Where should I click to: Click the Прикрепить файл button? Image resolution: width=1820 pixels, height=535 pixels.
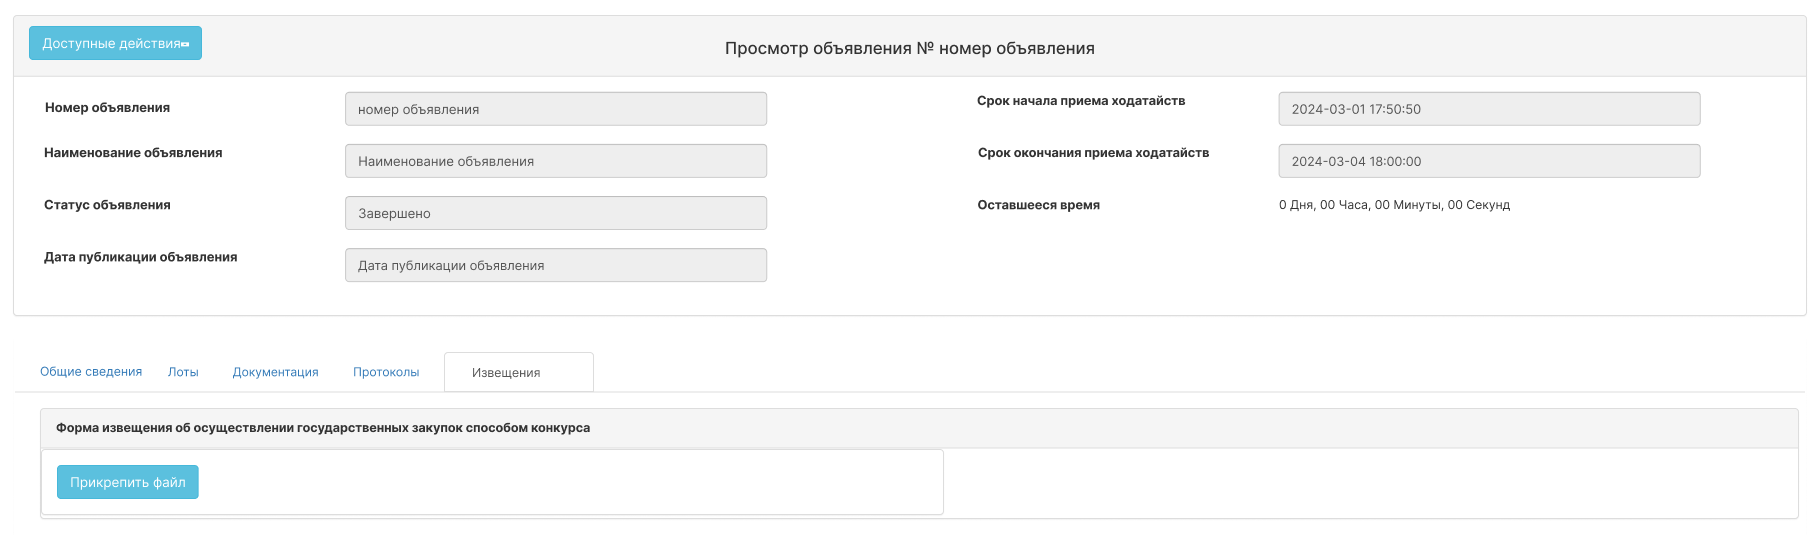128,482
